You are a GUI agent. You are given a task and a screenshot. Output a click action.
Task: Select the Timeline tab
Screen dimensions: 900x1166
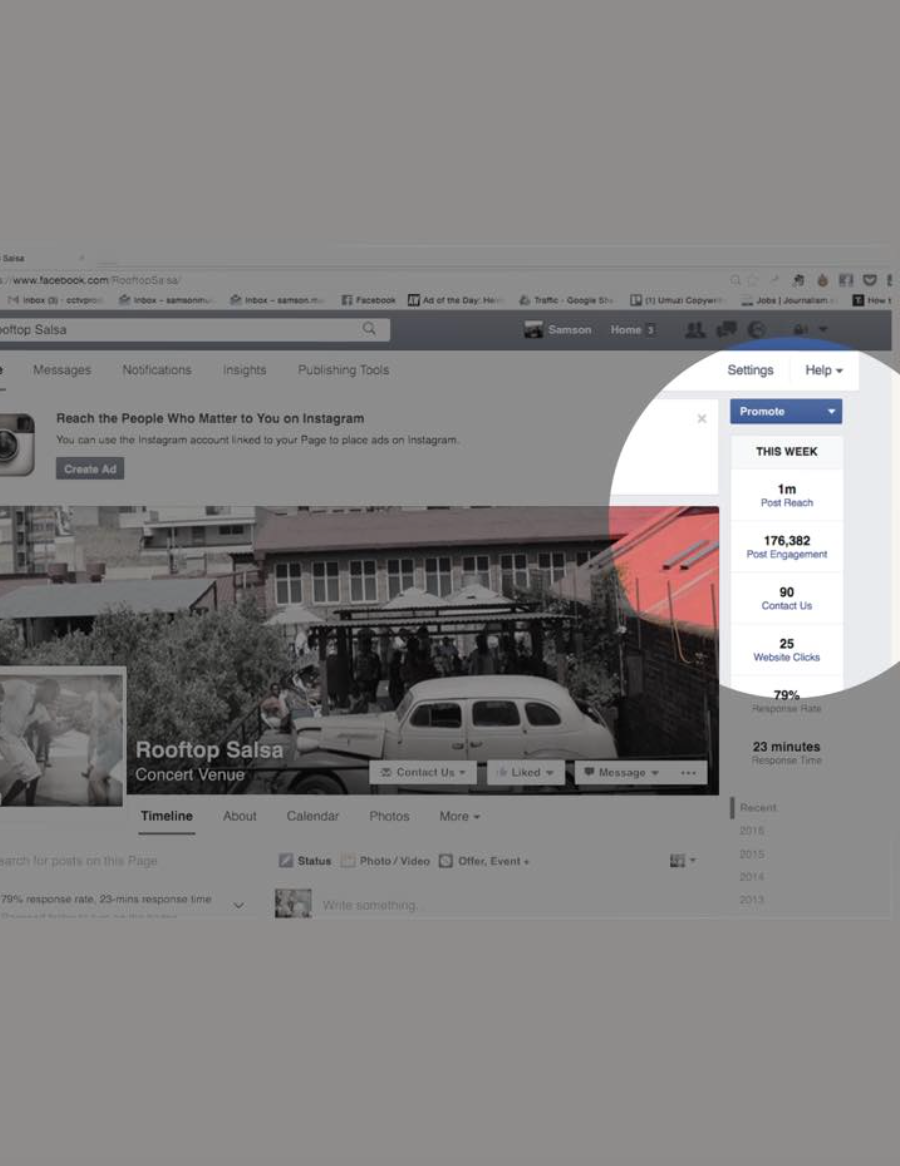(167, 816)
